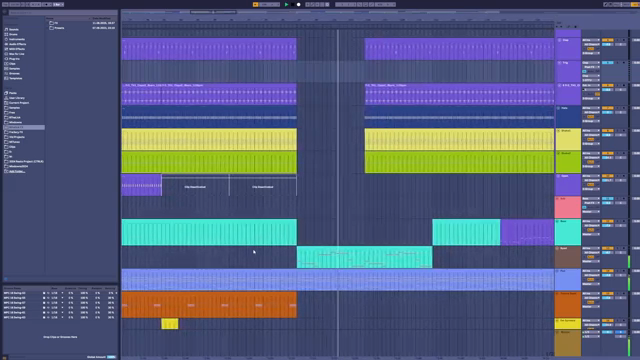Screen dimensions: 640x360
Task: Open the Packs place in browser
Action: point(13,93)
